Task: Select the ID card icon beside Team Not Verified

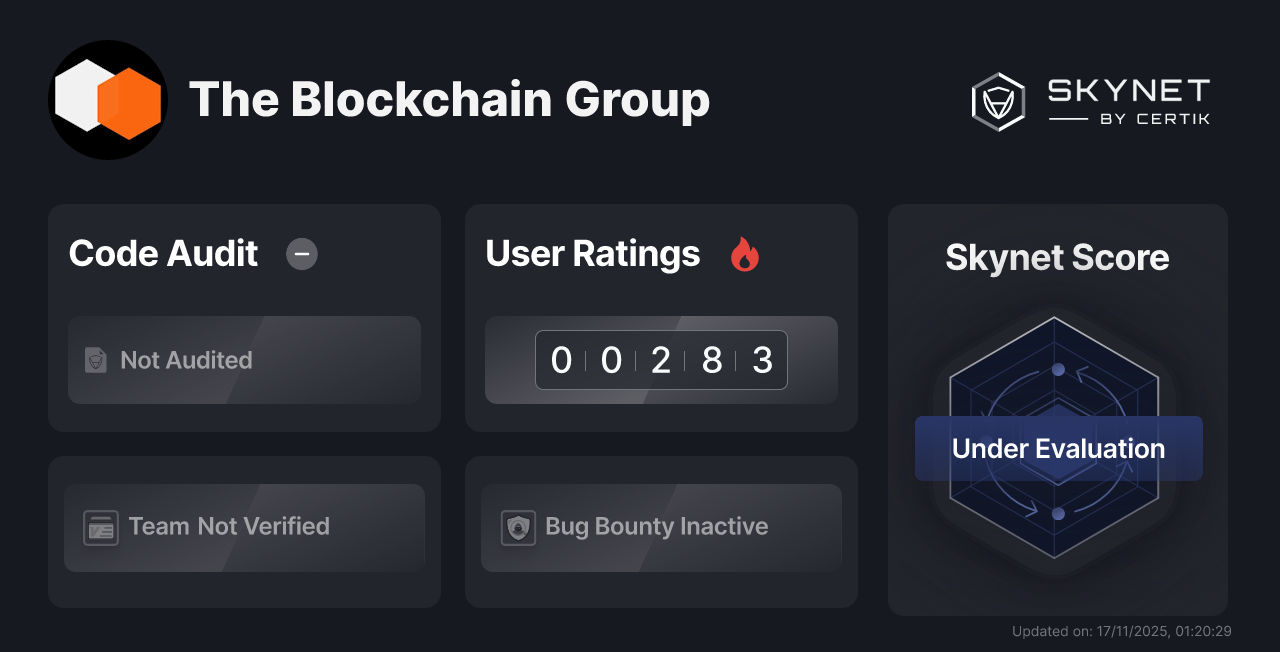Action: tap(99, 527)
